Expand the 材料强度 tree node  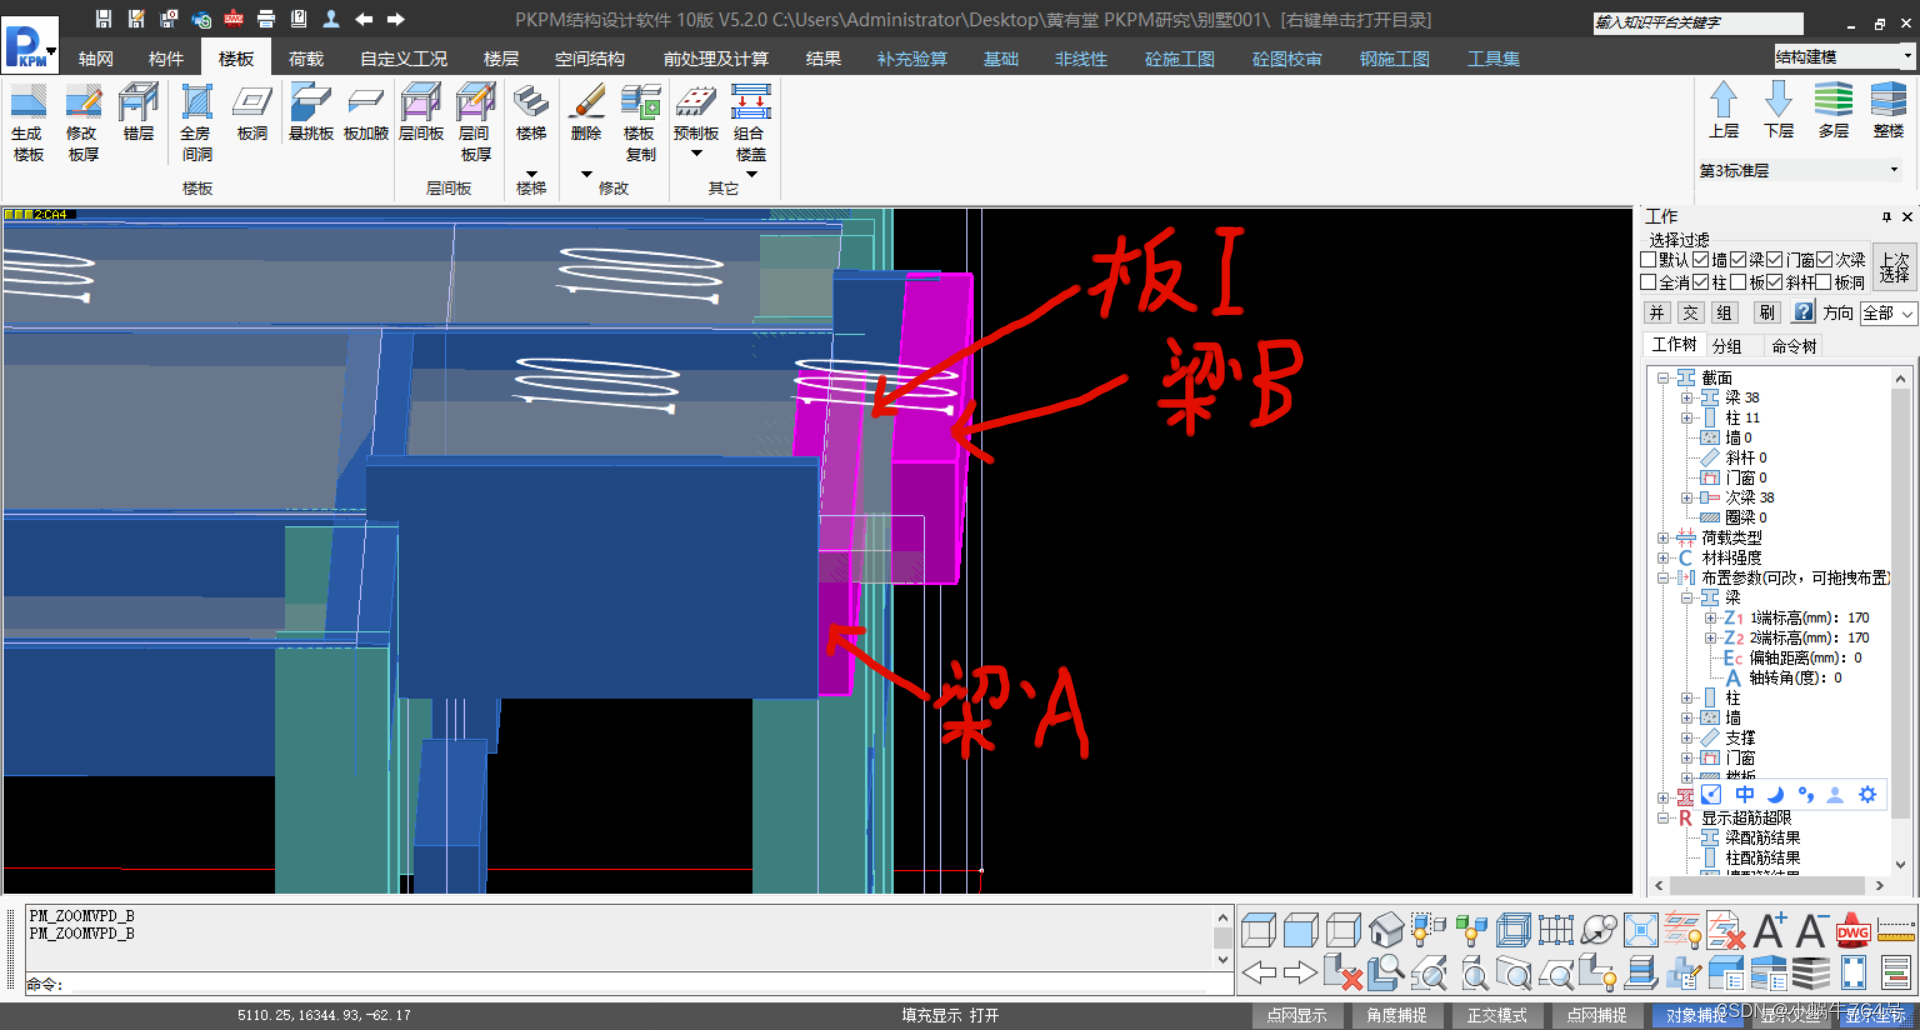click(1663, 558)
